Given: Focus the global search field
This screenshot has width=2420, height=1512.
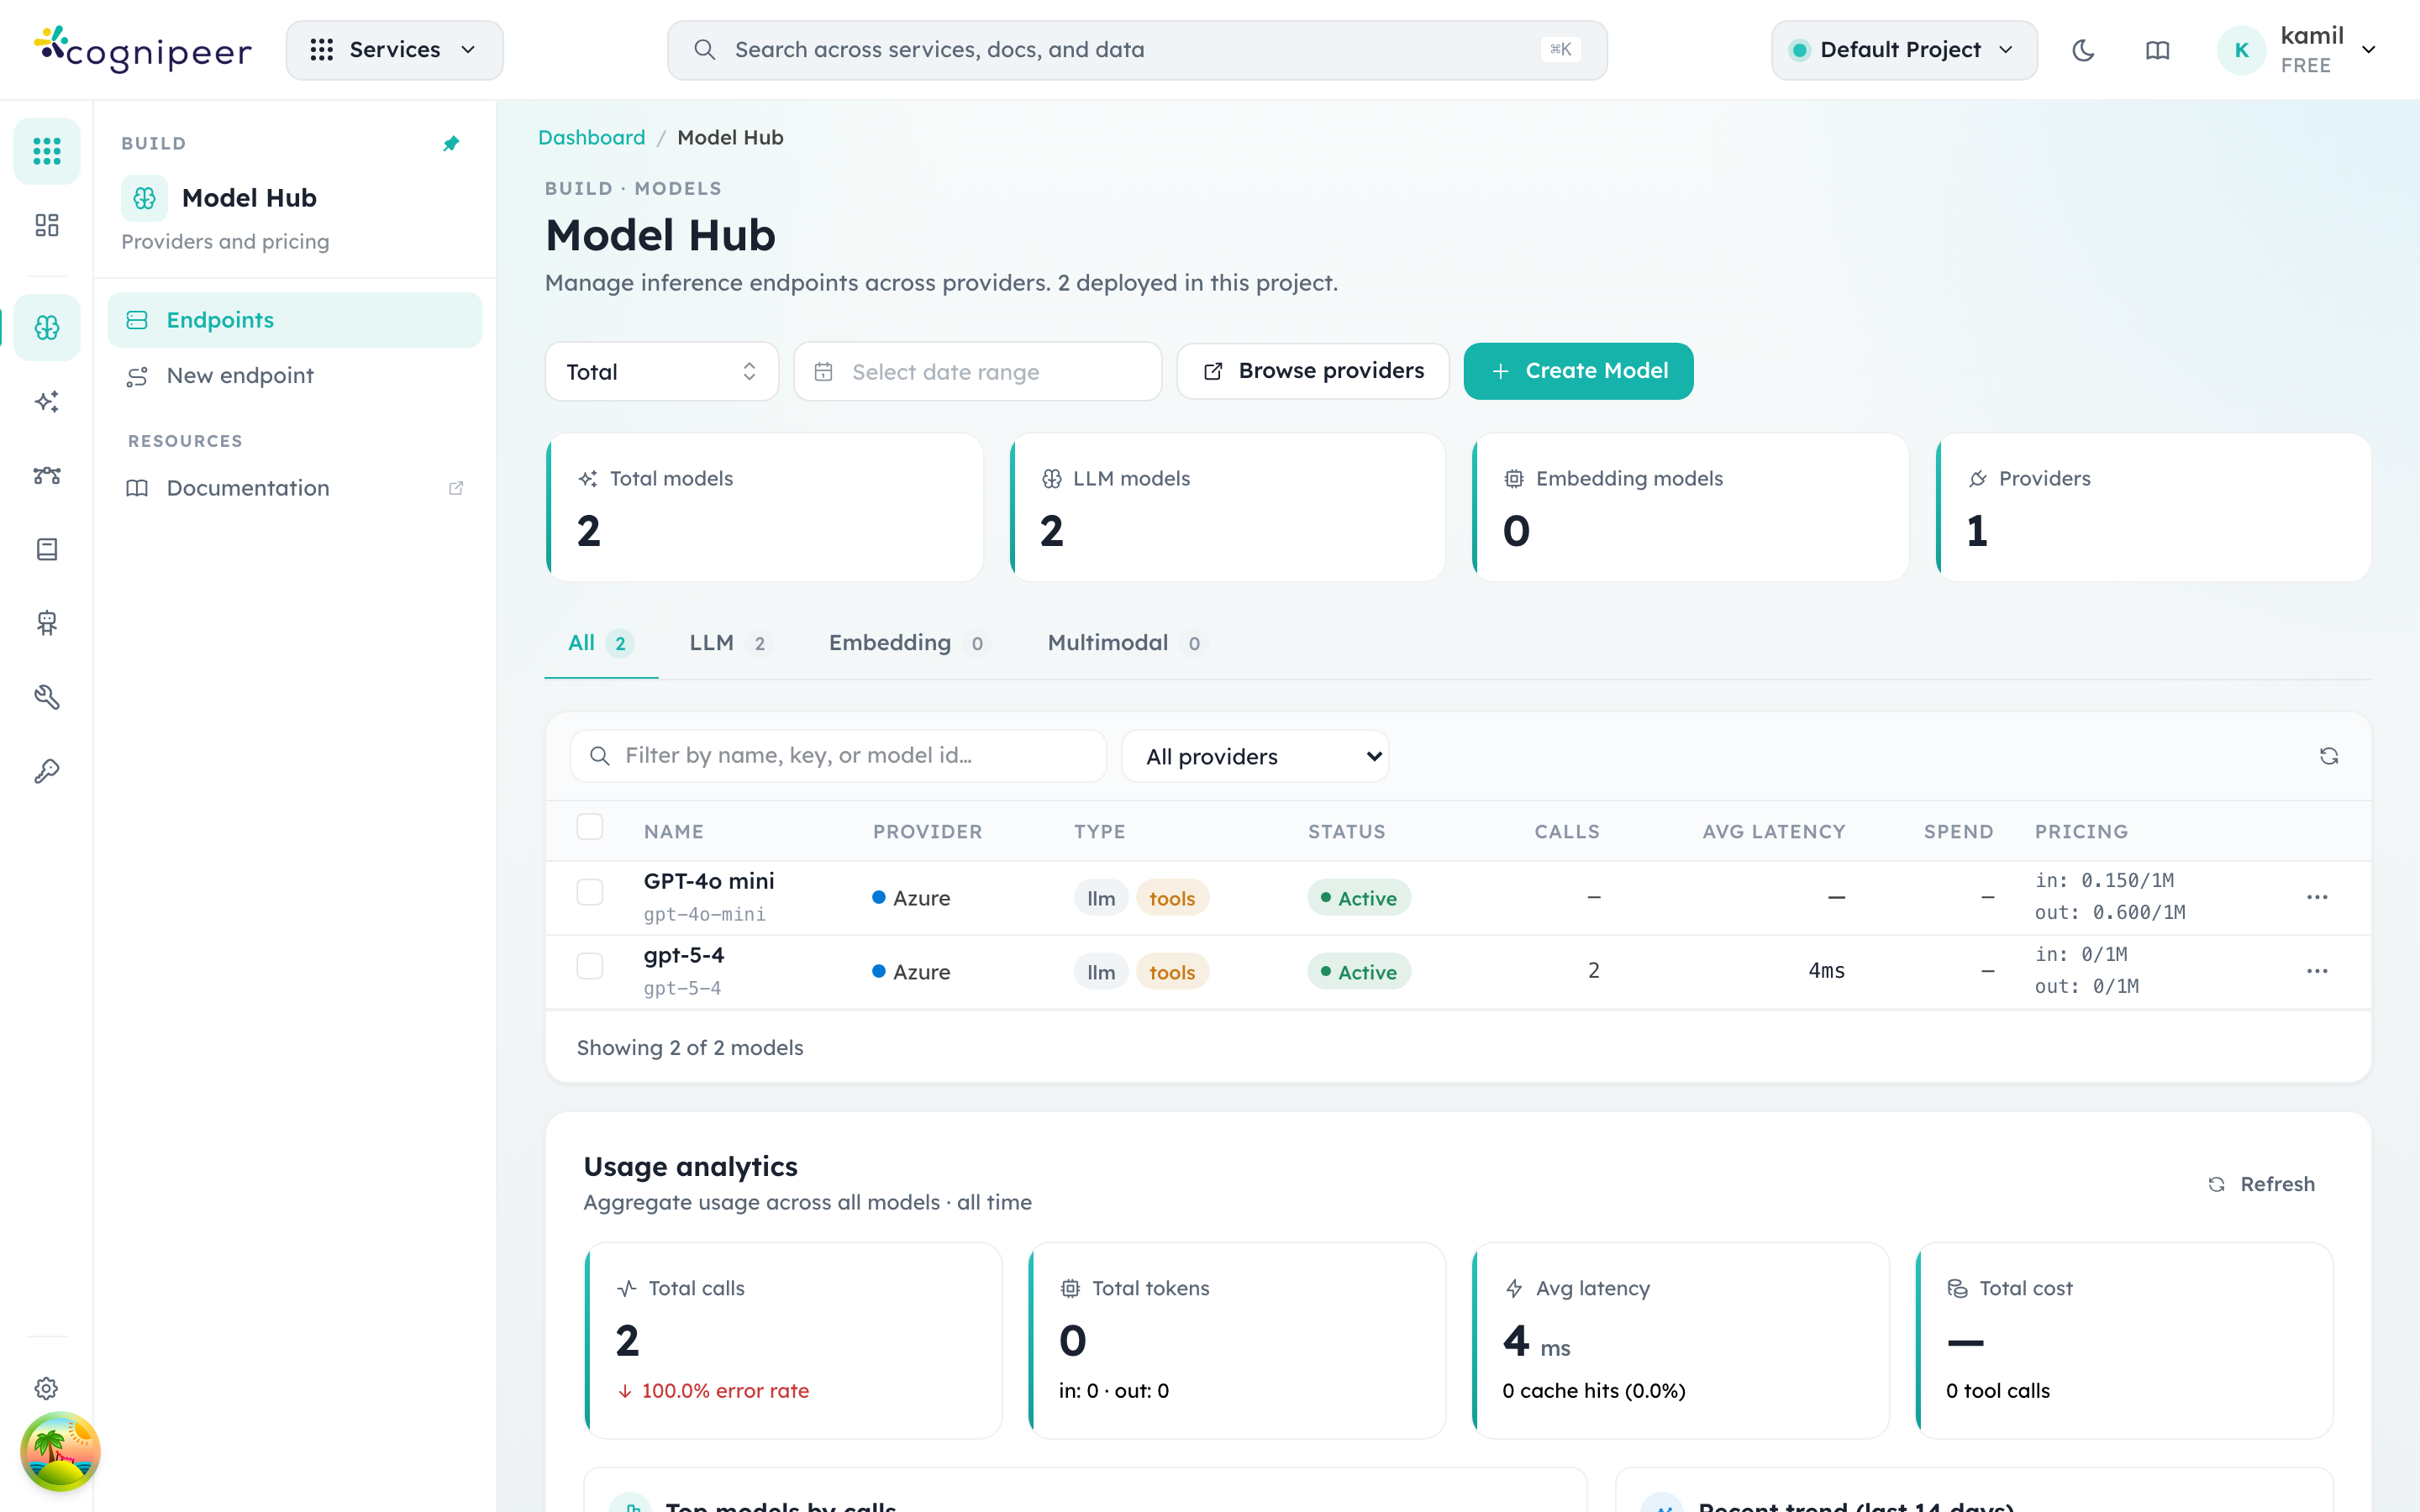Looking at the screenshot, I should pos(1137,50).
